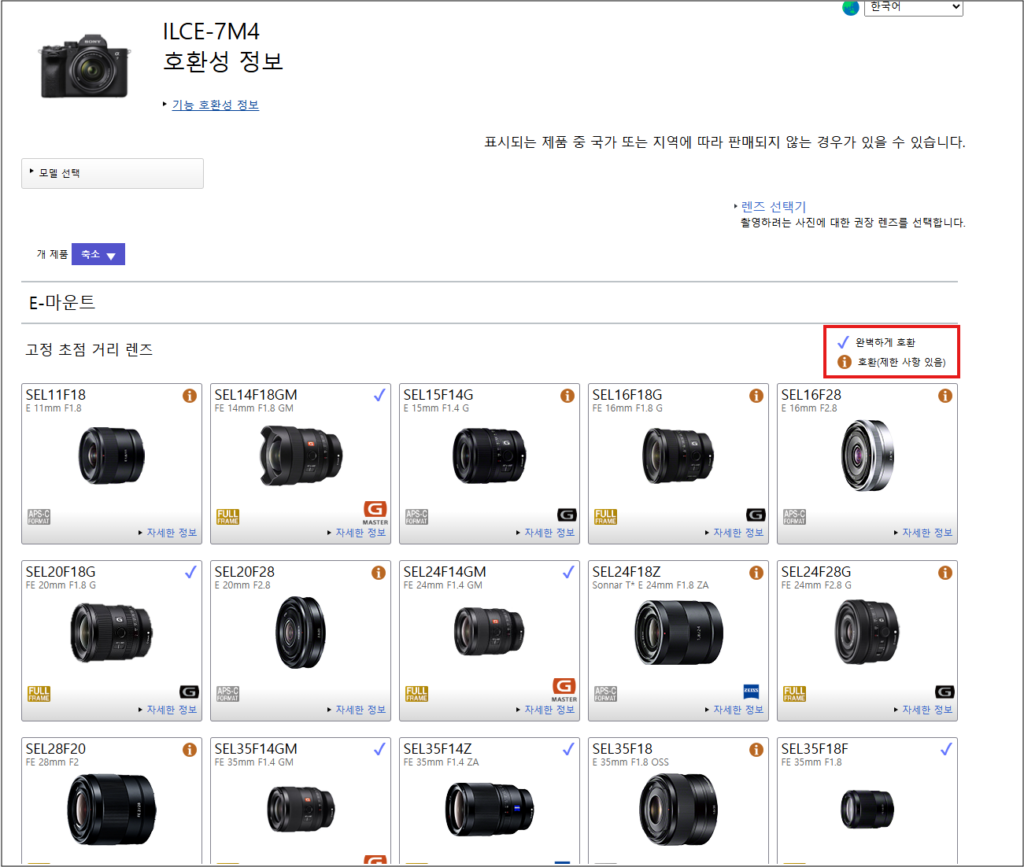Click the 'SEL15F14G' model name text
Screen dimensions: 1024x867
(438, 395)
